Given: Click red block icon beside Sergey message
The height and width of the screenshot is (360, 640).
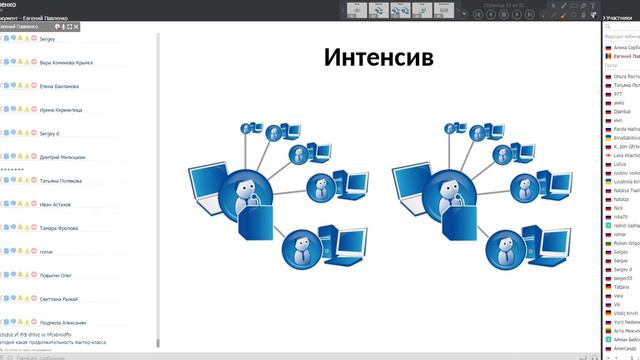Looking at the screenshot, I should [34, 38].
